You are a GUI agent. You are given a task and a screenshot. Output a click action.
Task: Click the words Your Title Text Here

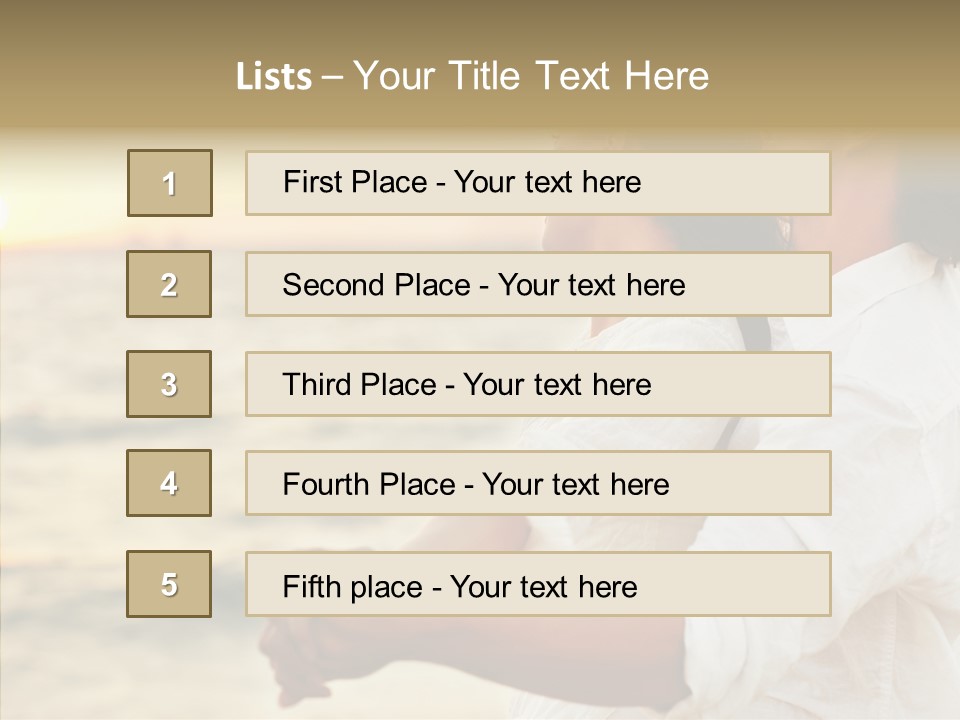pyautogui.click(x=531, y=76)
